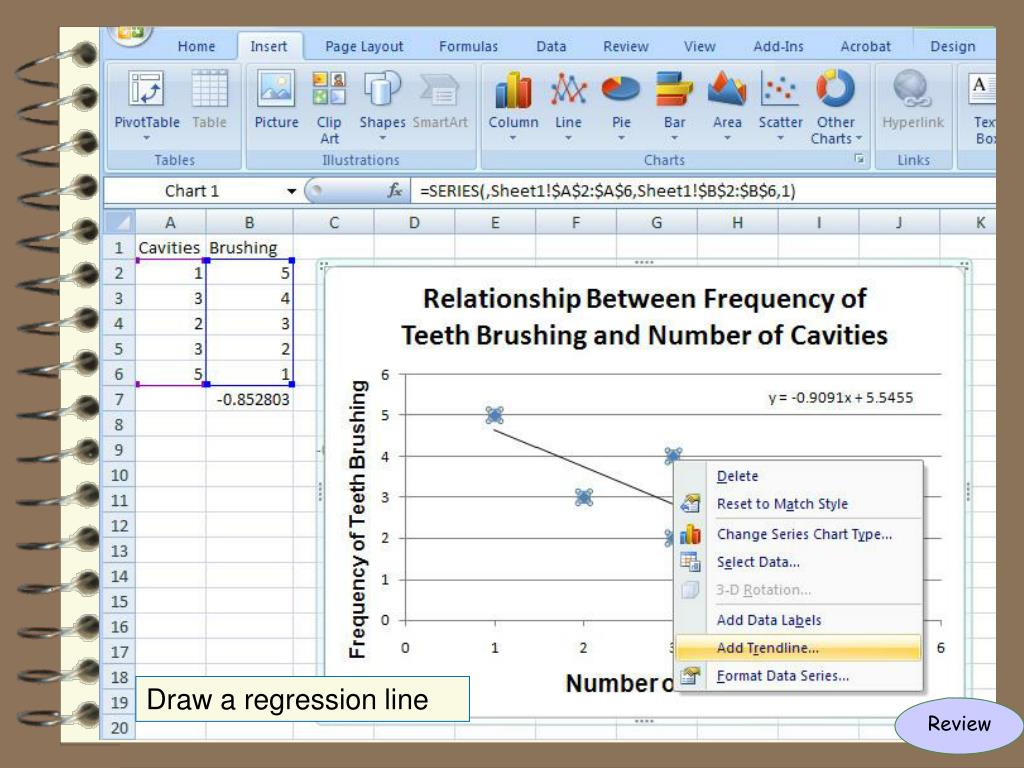
Task: Insert a Picture from the ribbon
Action: pos(276,91)
